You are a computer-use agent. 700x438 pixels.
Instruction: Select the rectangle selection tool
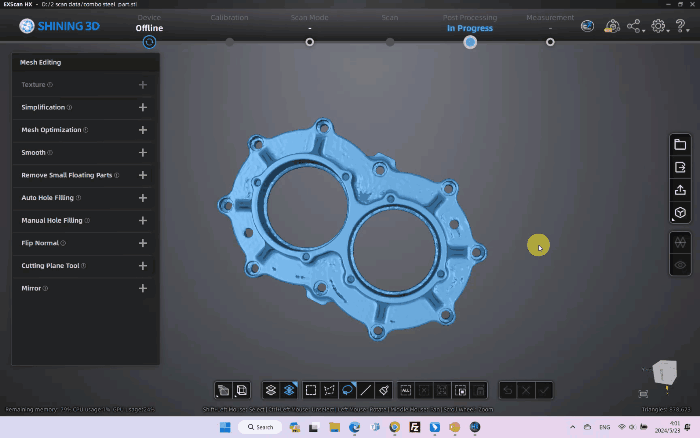click(311, 390)
